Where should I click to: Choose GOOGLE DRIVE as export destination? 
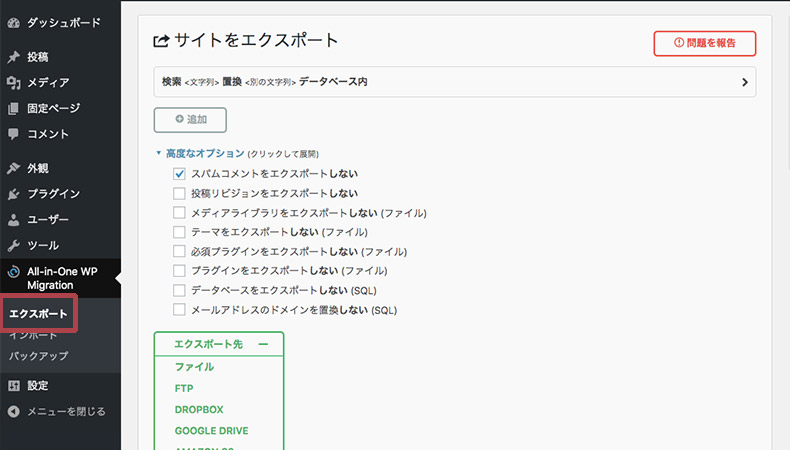pos(212,431)
